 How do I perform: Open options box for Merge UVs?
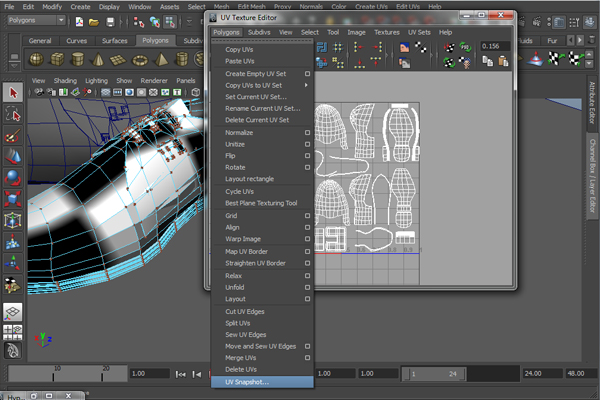coord(307,358)
